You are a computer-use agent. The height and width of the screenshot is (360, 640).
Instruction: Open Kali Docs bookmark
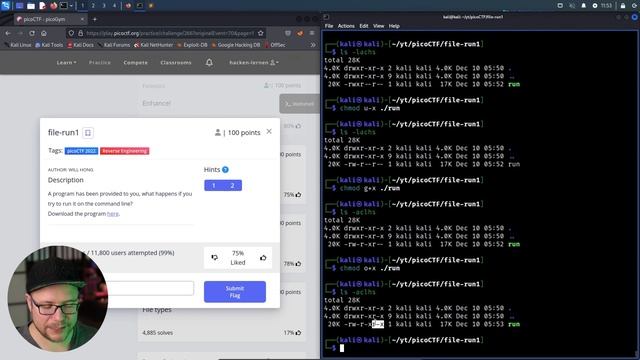pos(80,45)
